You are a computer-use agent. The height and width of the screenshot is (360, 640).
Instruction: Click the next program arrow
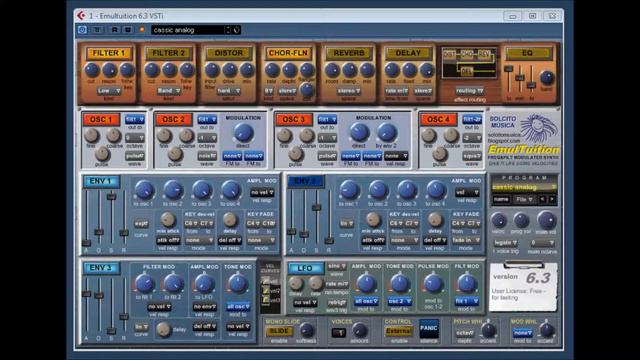point(552,200)
